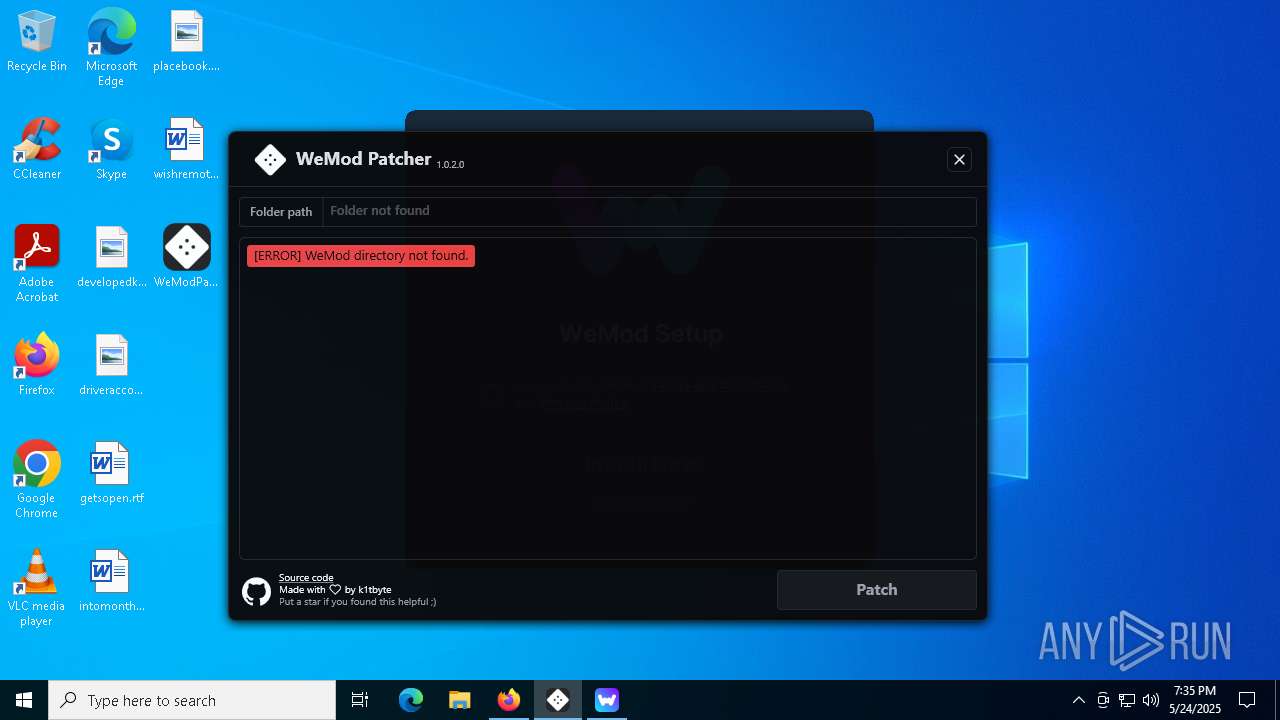Click 'Made with heart by k1tbyte' text
The width and height of the screenshot is (1280, 720).
(x=335, y=590)
